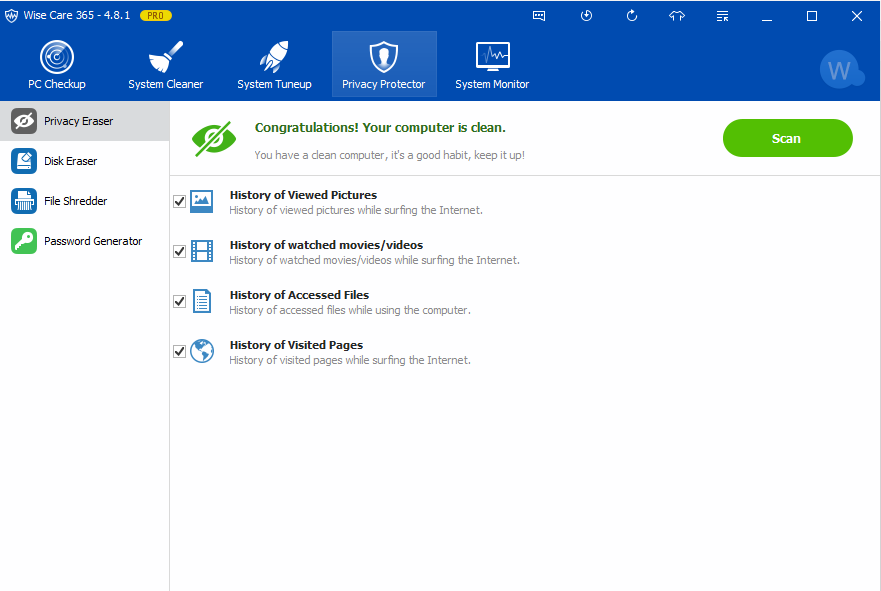Close the Wise Care 365 window
Screen dimensions: 881x591
click(856, 16)
